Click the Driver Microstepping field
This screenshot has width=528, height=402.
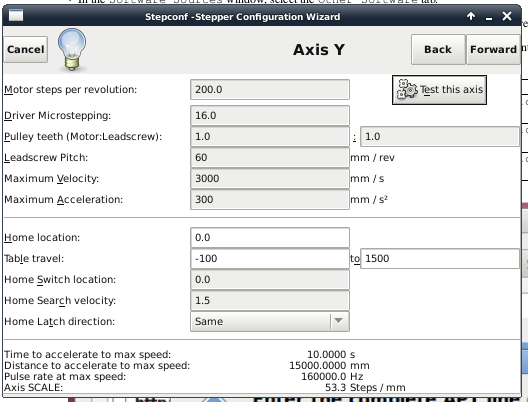click(x=270, y=115)
